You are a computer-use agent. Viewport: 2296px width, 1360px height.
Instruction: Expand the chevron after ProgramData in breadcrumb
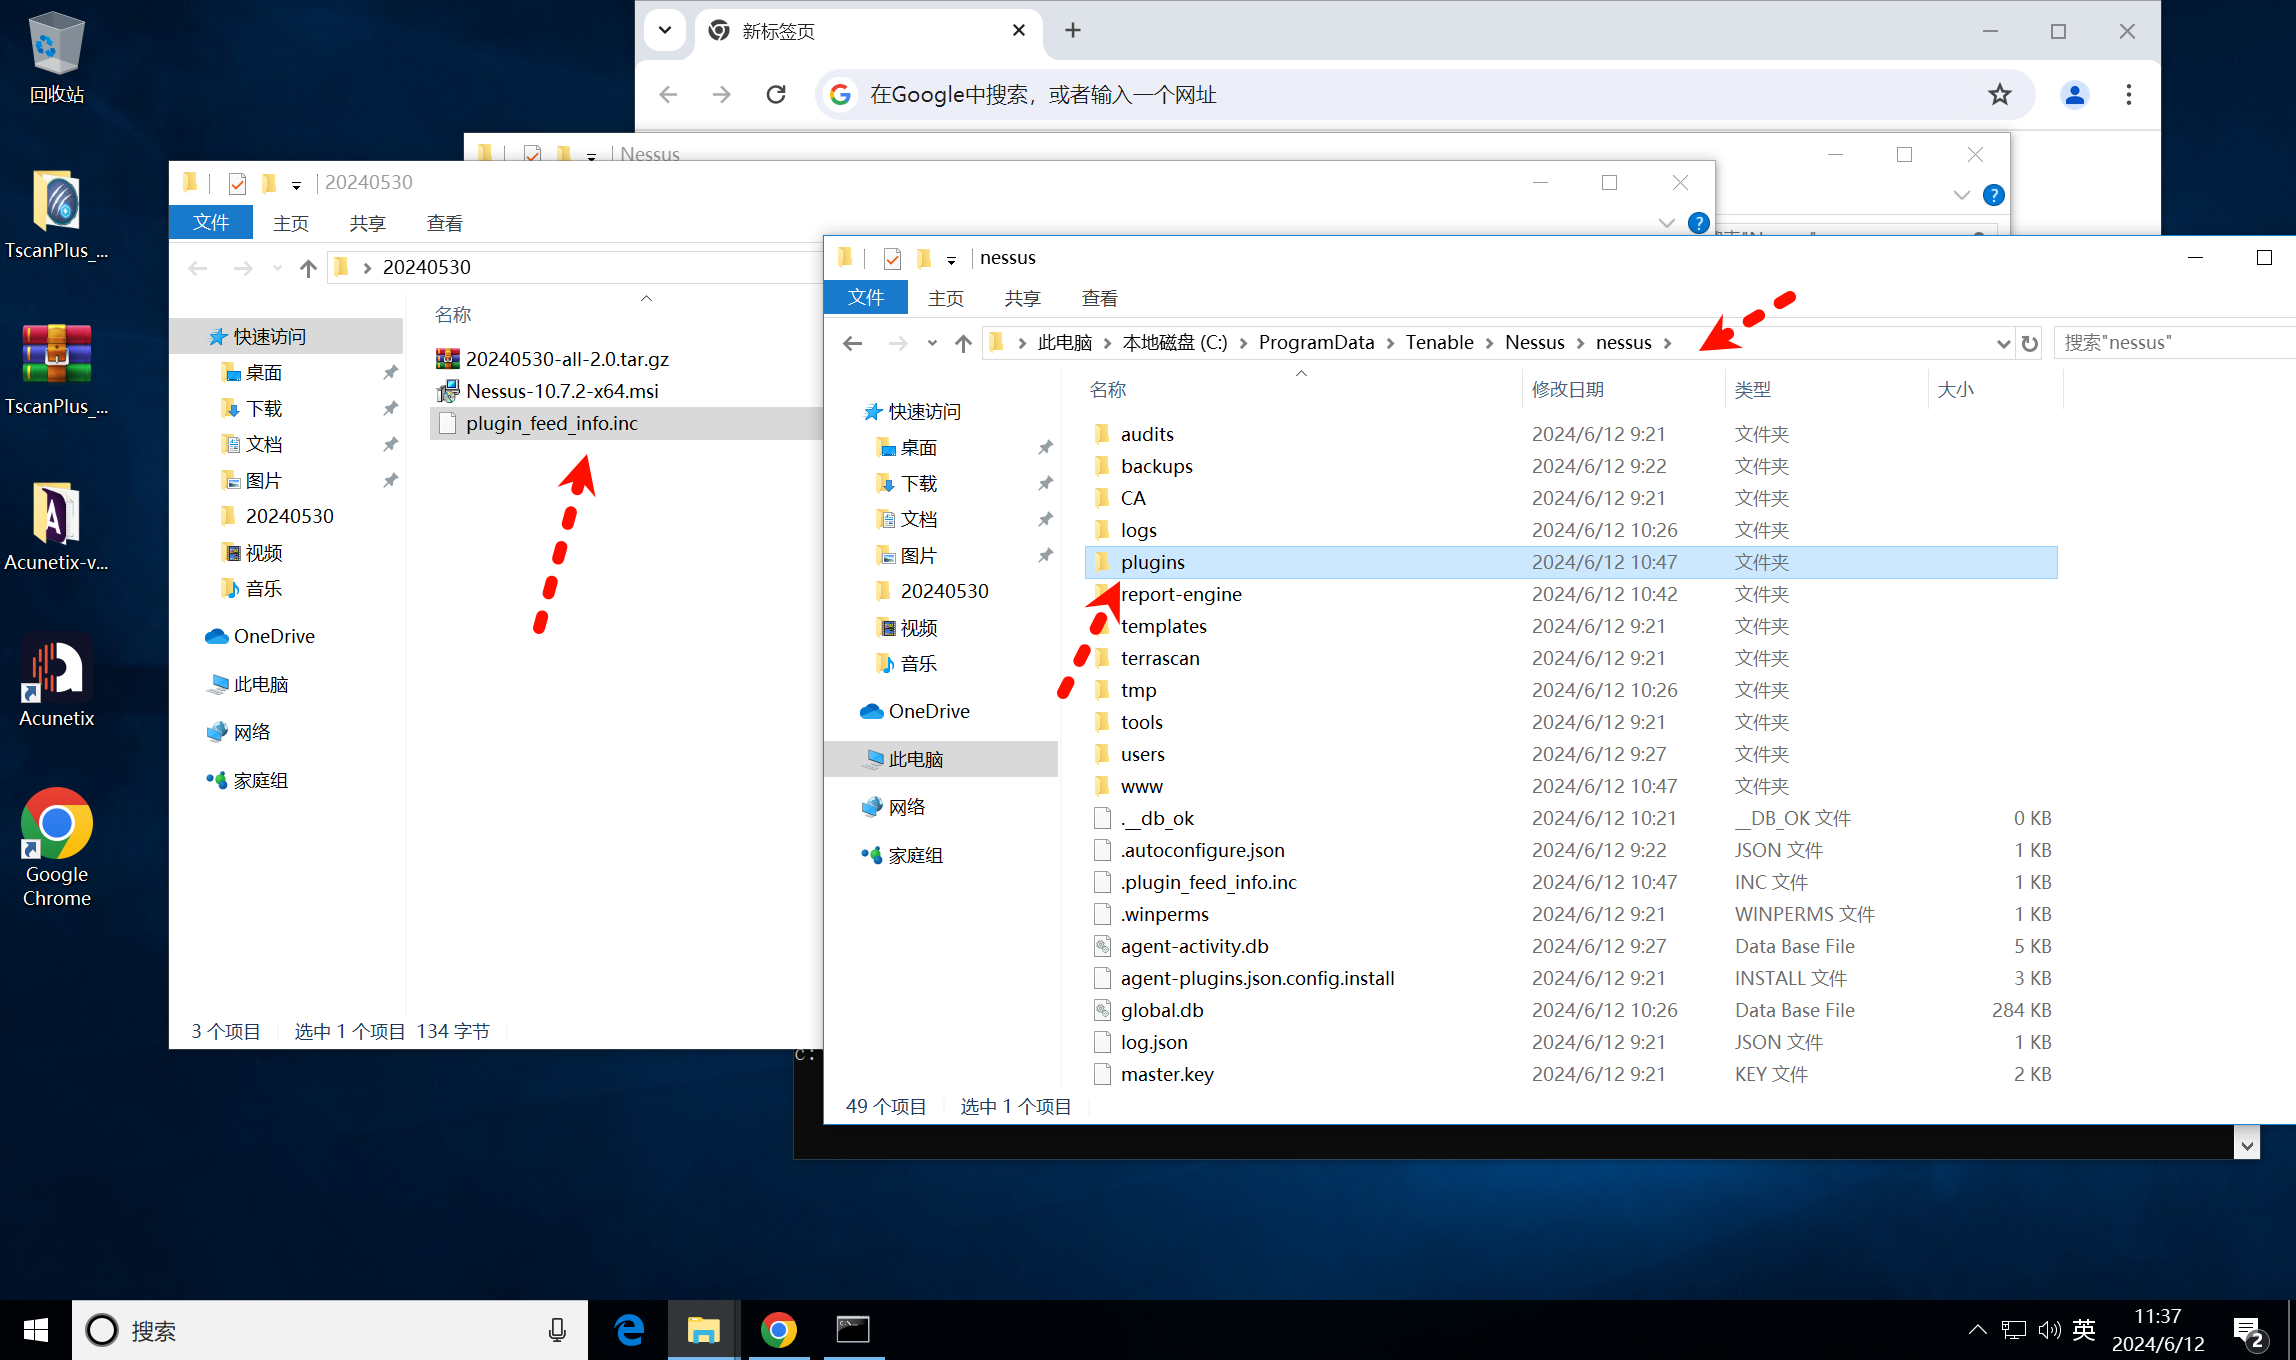point(1390,343)
